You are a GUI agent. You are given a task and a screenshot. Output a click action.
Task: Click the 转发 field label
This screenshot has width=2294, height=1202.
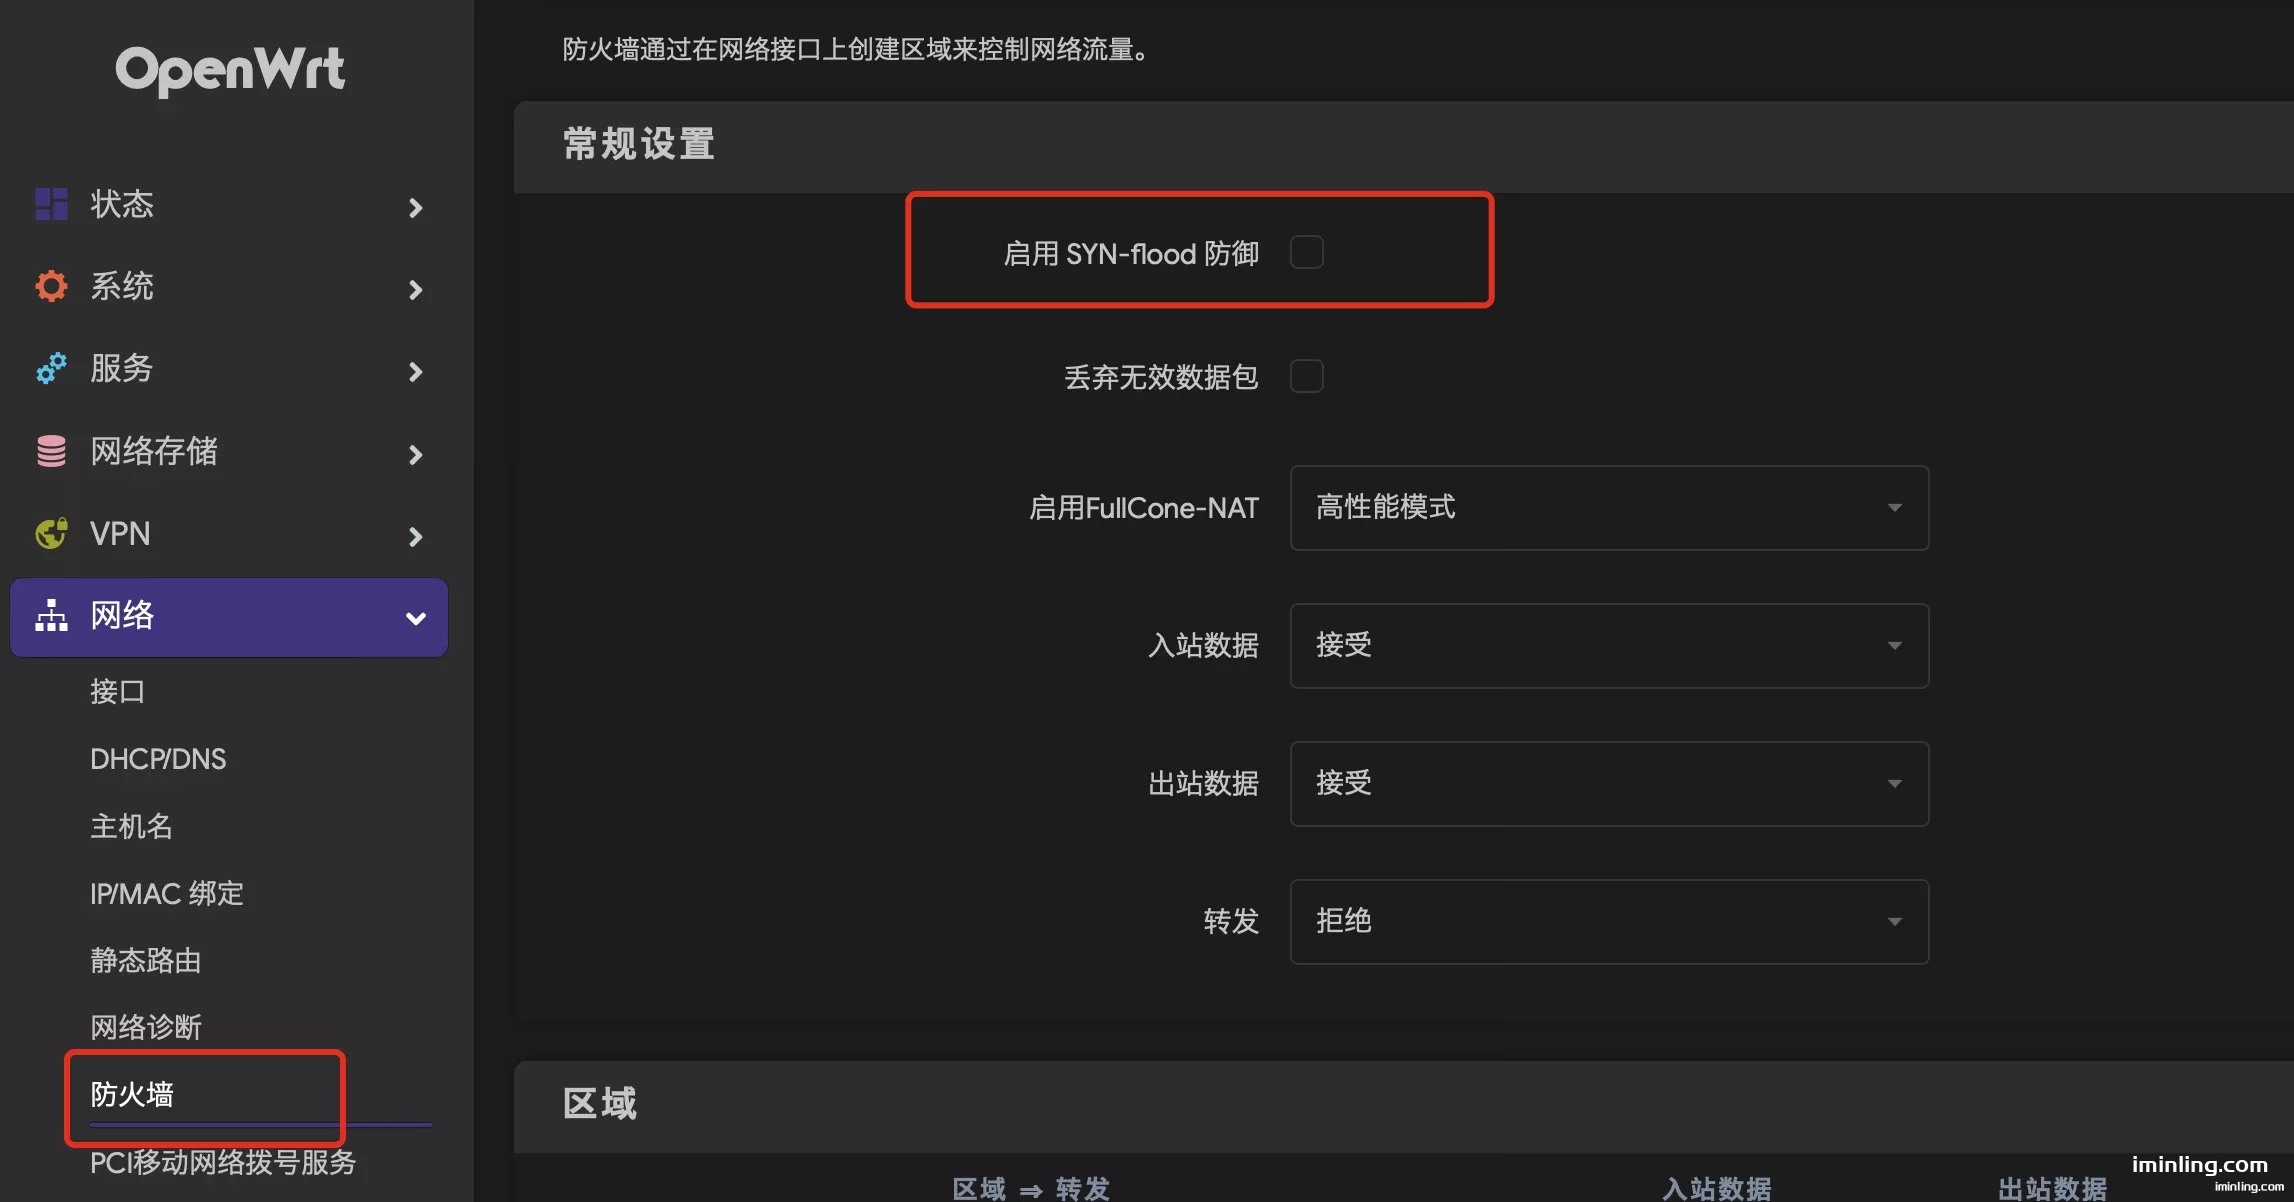[1231, 921]
